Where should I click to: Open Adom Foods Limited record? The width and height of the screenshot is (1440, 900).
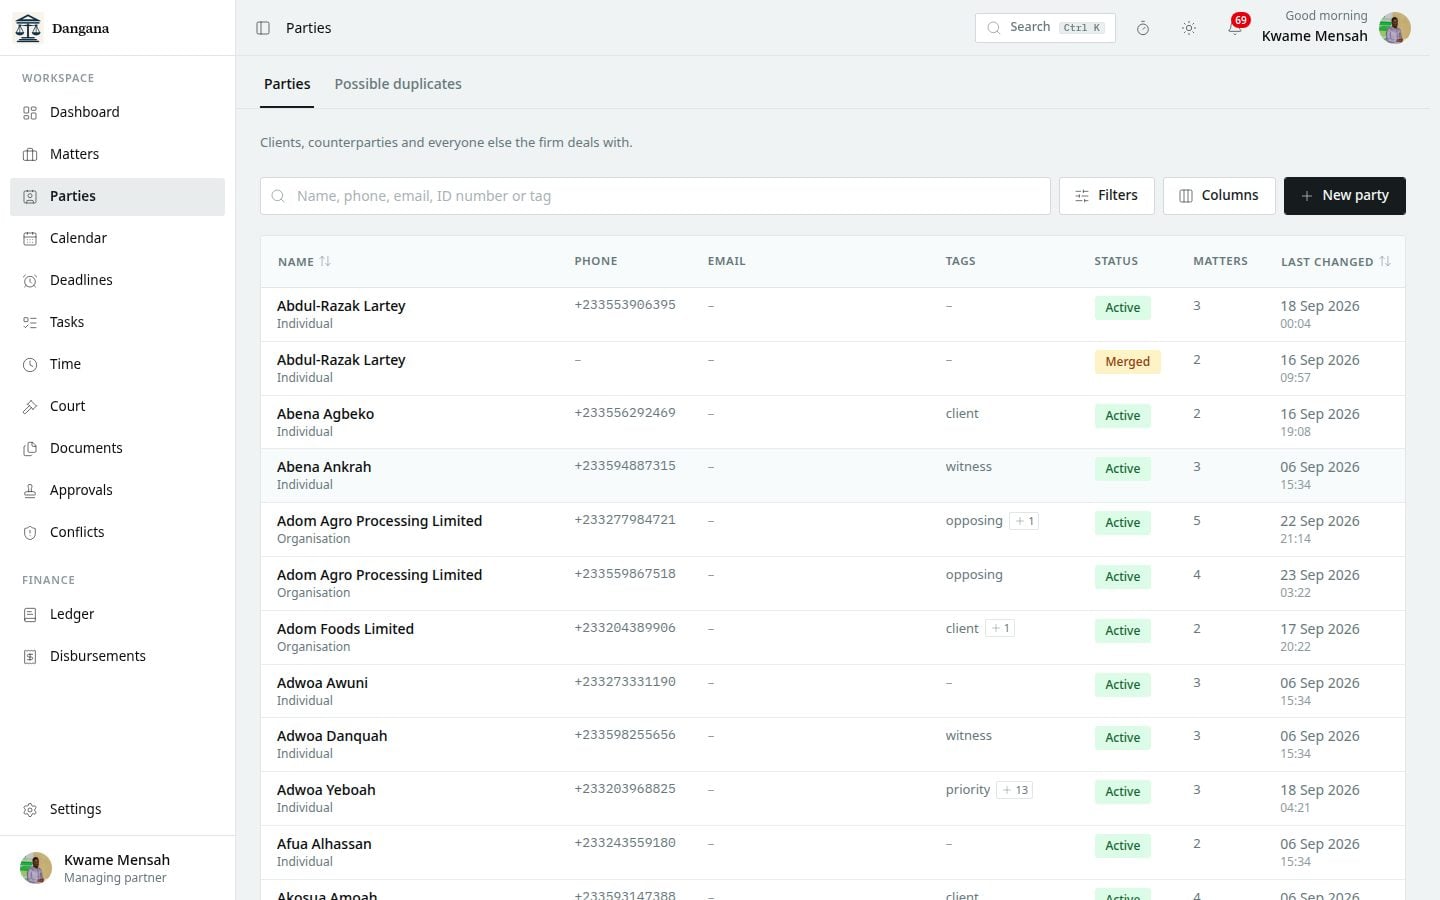tap(345, 629)
